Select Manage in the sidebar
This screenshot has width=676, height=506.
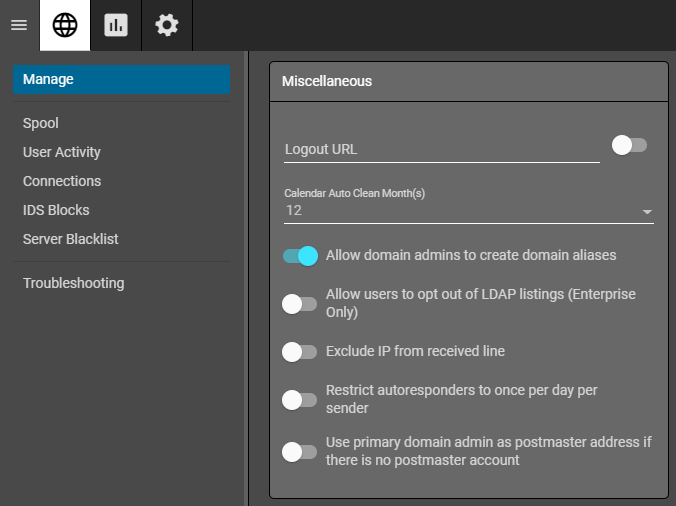click(121, 79)
